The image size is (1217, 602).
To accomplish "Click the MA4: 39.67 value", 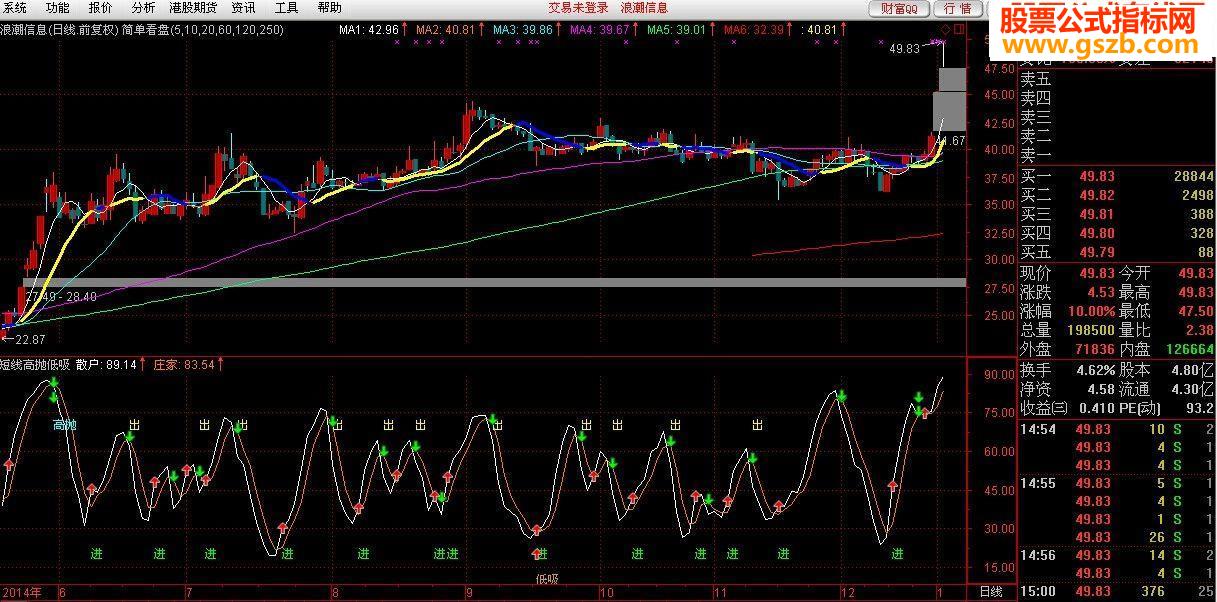I will coord(600,30).
